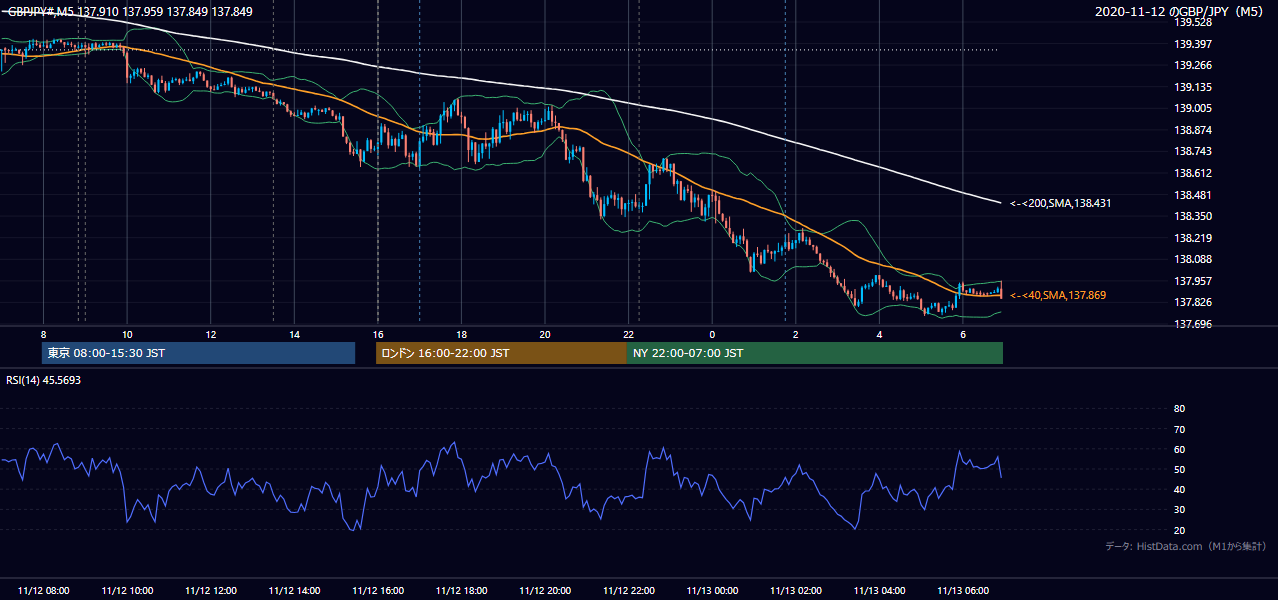Click date label 11/12 16:00
The image size is (1278, 600).
click(378, 591)
